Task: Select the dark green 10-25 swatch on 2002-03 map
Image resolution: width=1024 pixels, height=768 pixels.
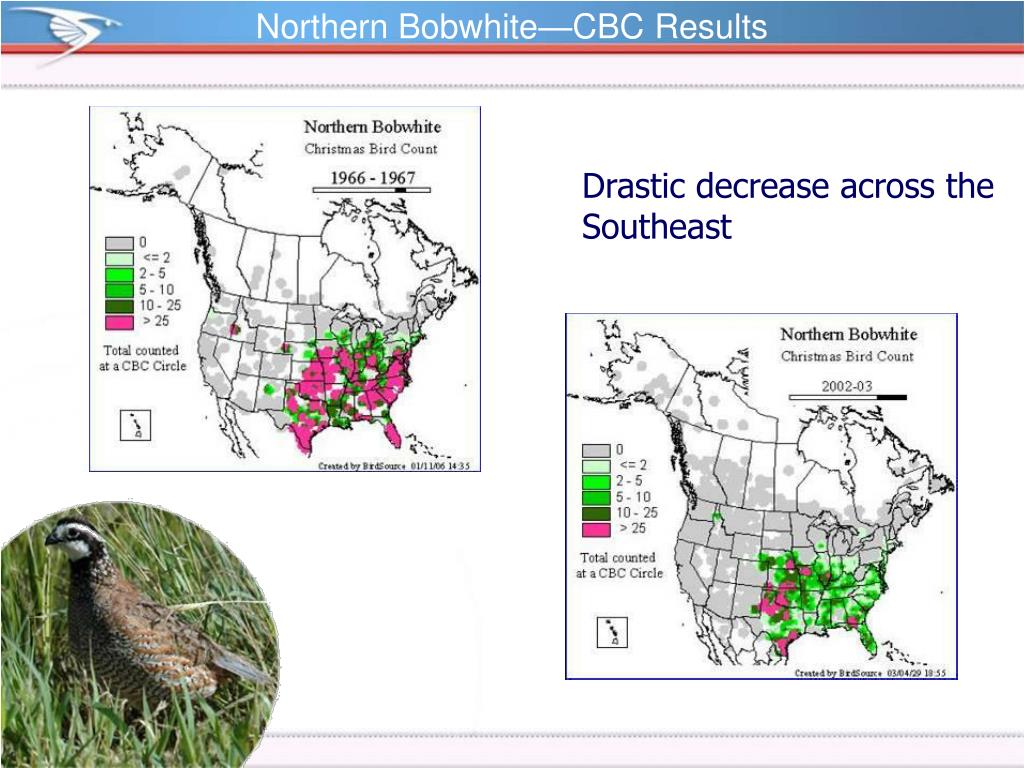Action: [x=596, y=513]
